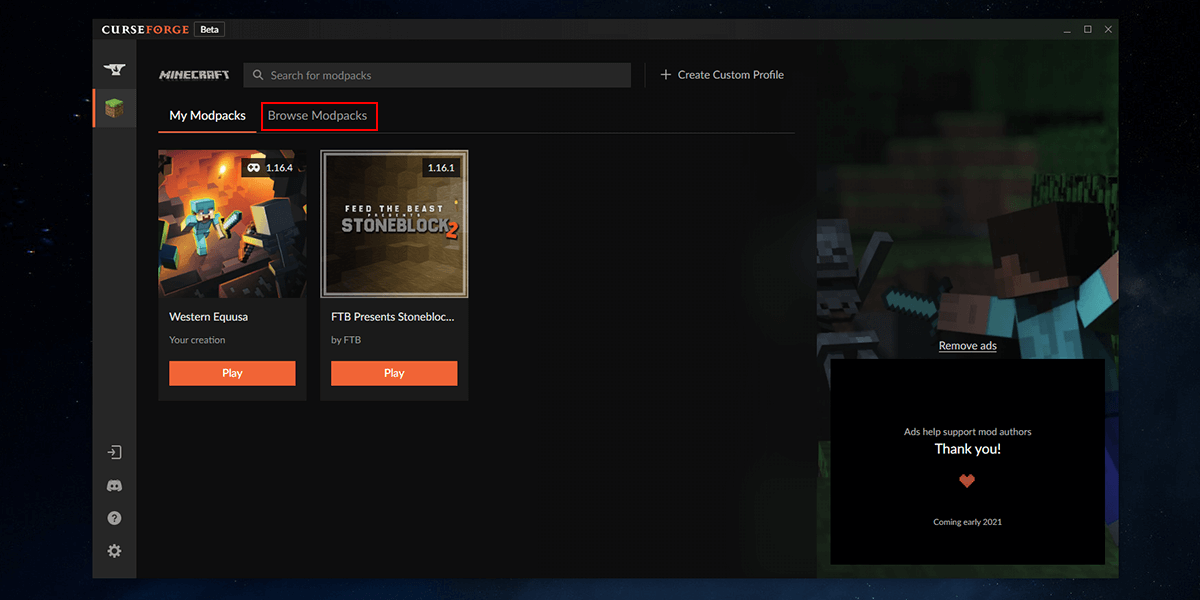Select the My Modpacks tab
1200x600 pixels.
[x=206, y=115]
